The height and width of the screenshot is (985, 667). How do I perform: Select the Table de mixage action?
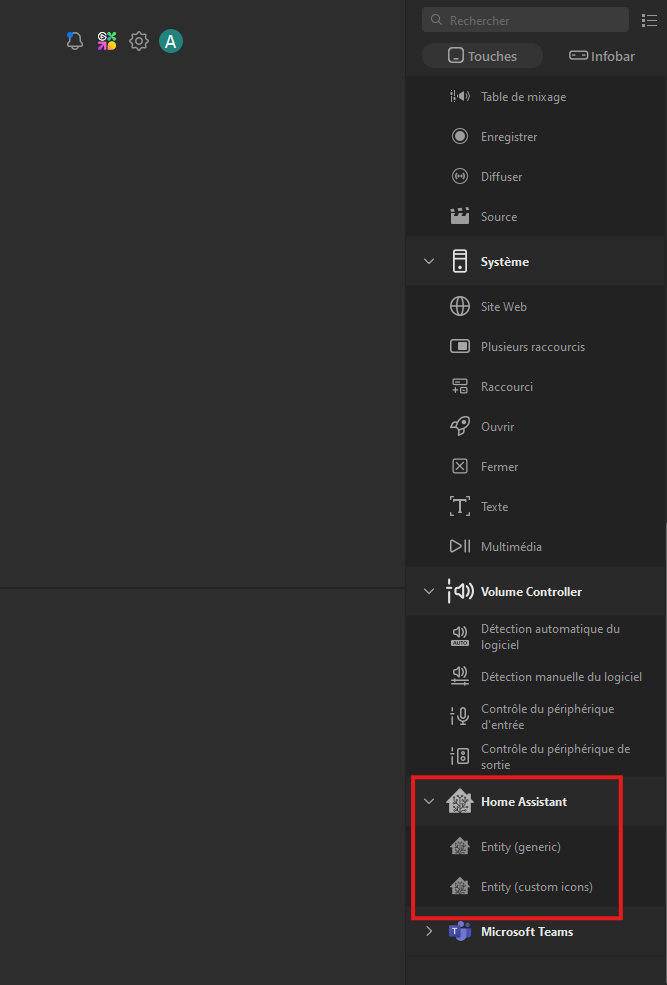point(523,97)
